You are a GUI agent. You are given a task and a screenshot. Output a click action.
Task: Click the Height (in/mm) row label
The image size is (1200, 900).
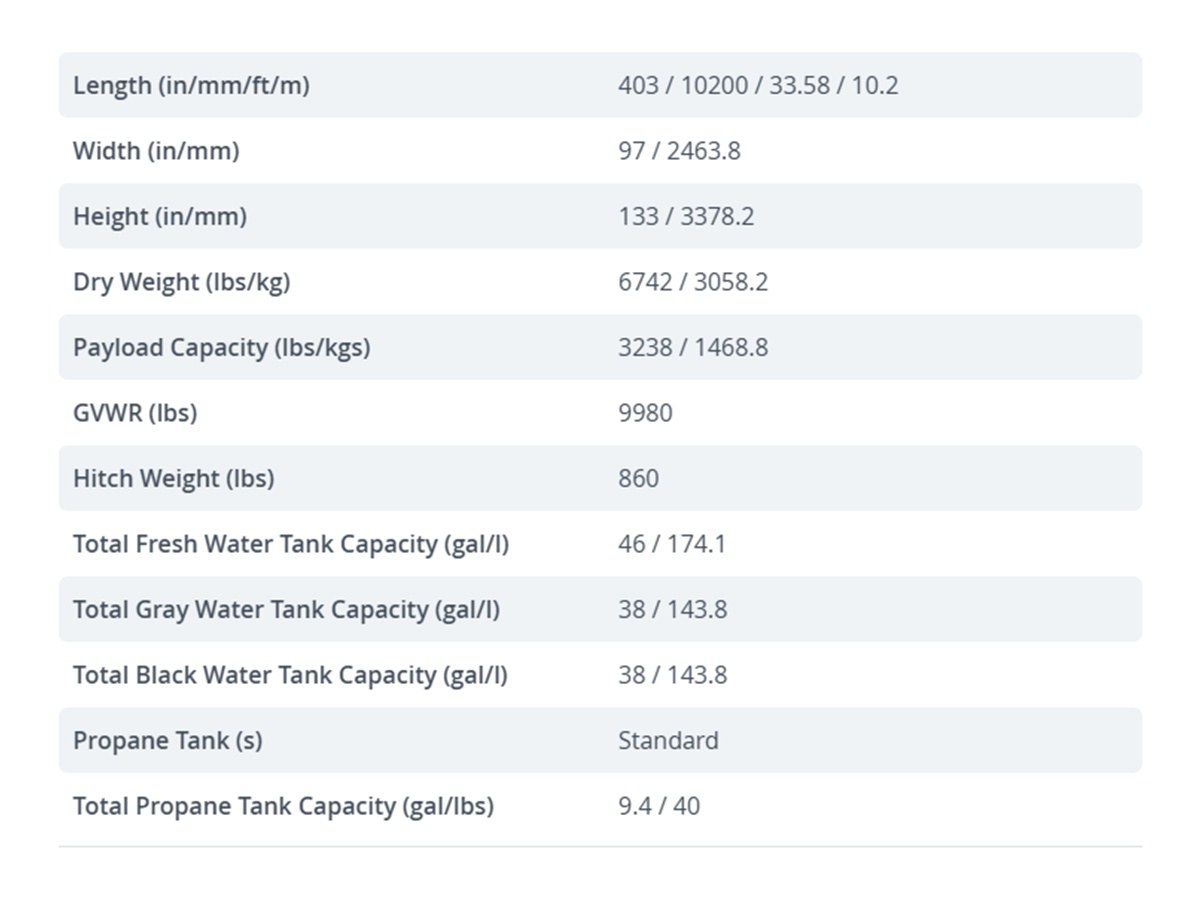click(x=160, y=217)
